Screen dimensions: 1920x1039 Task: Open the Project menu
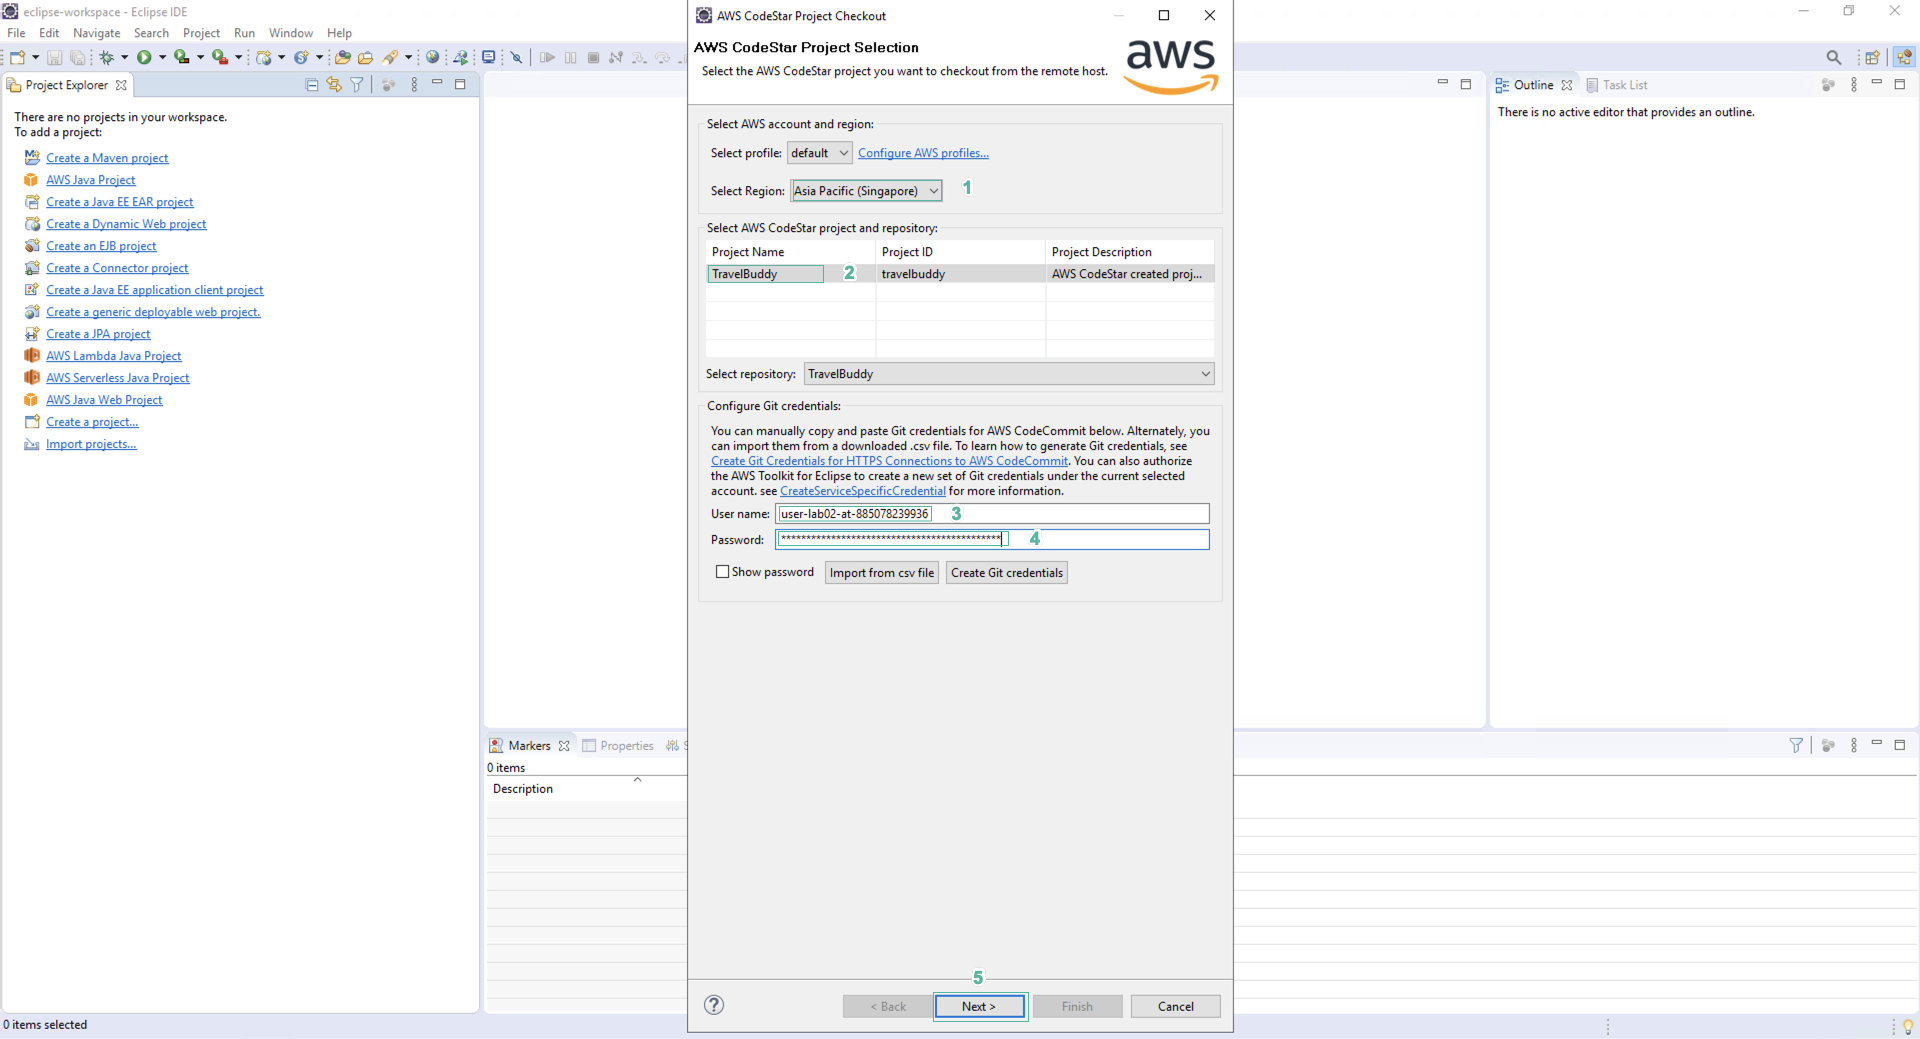201,33
